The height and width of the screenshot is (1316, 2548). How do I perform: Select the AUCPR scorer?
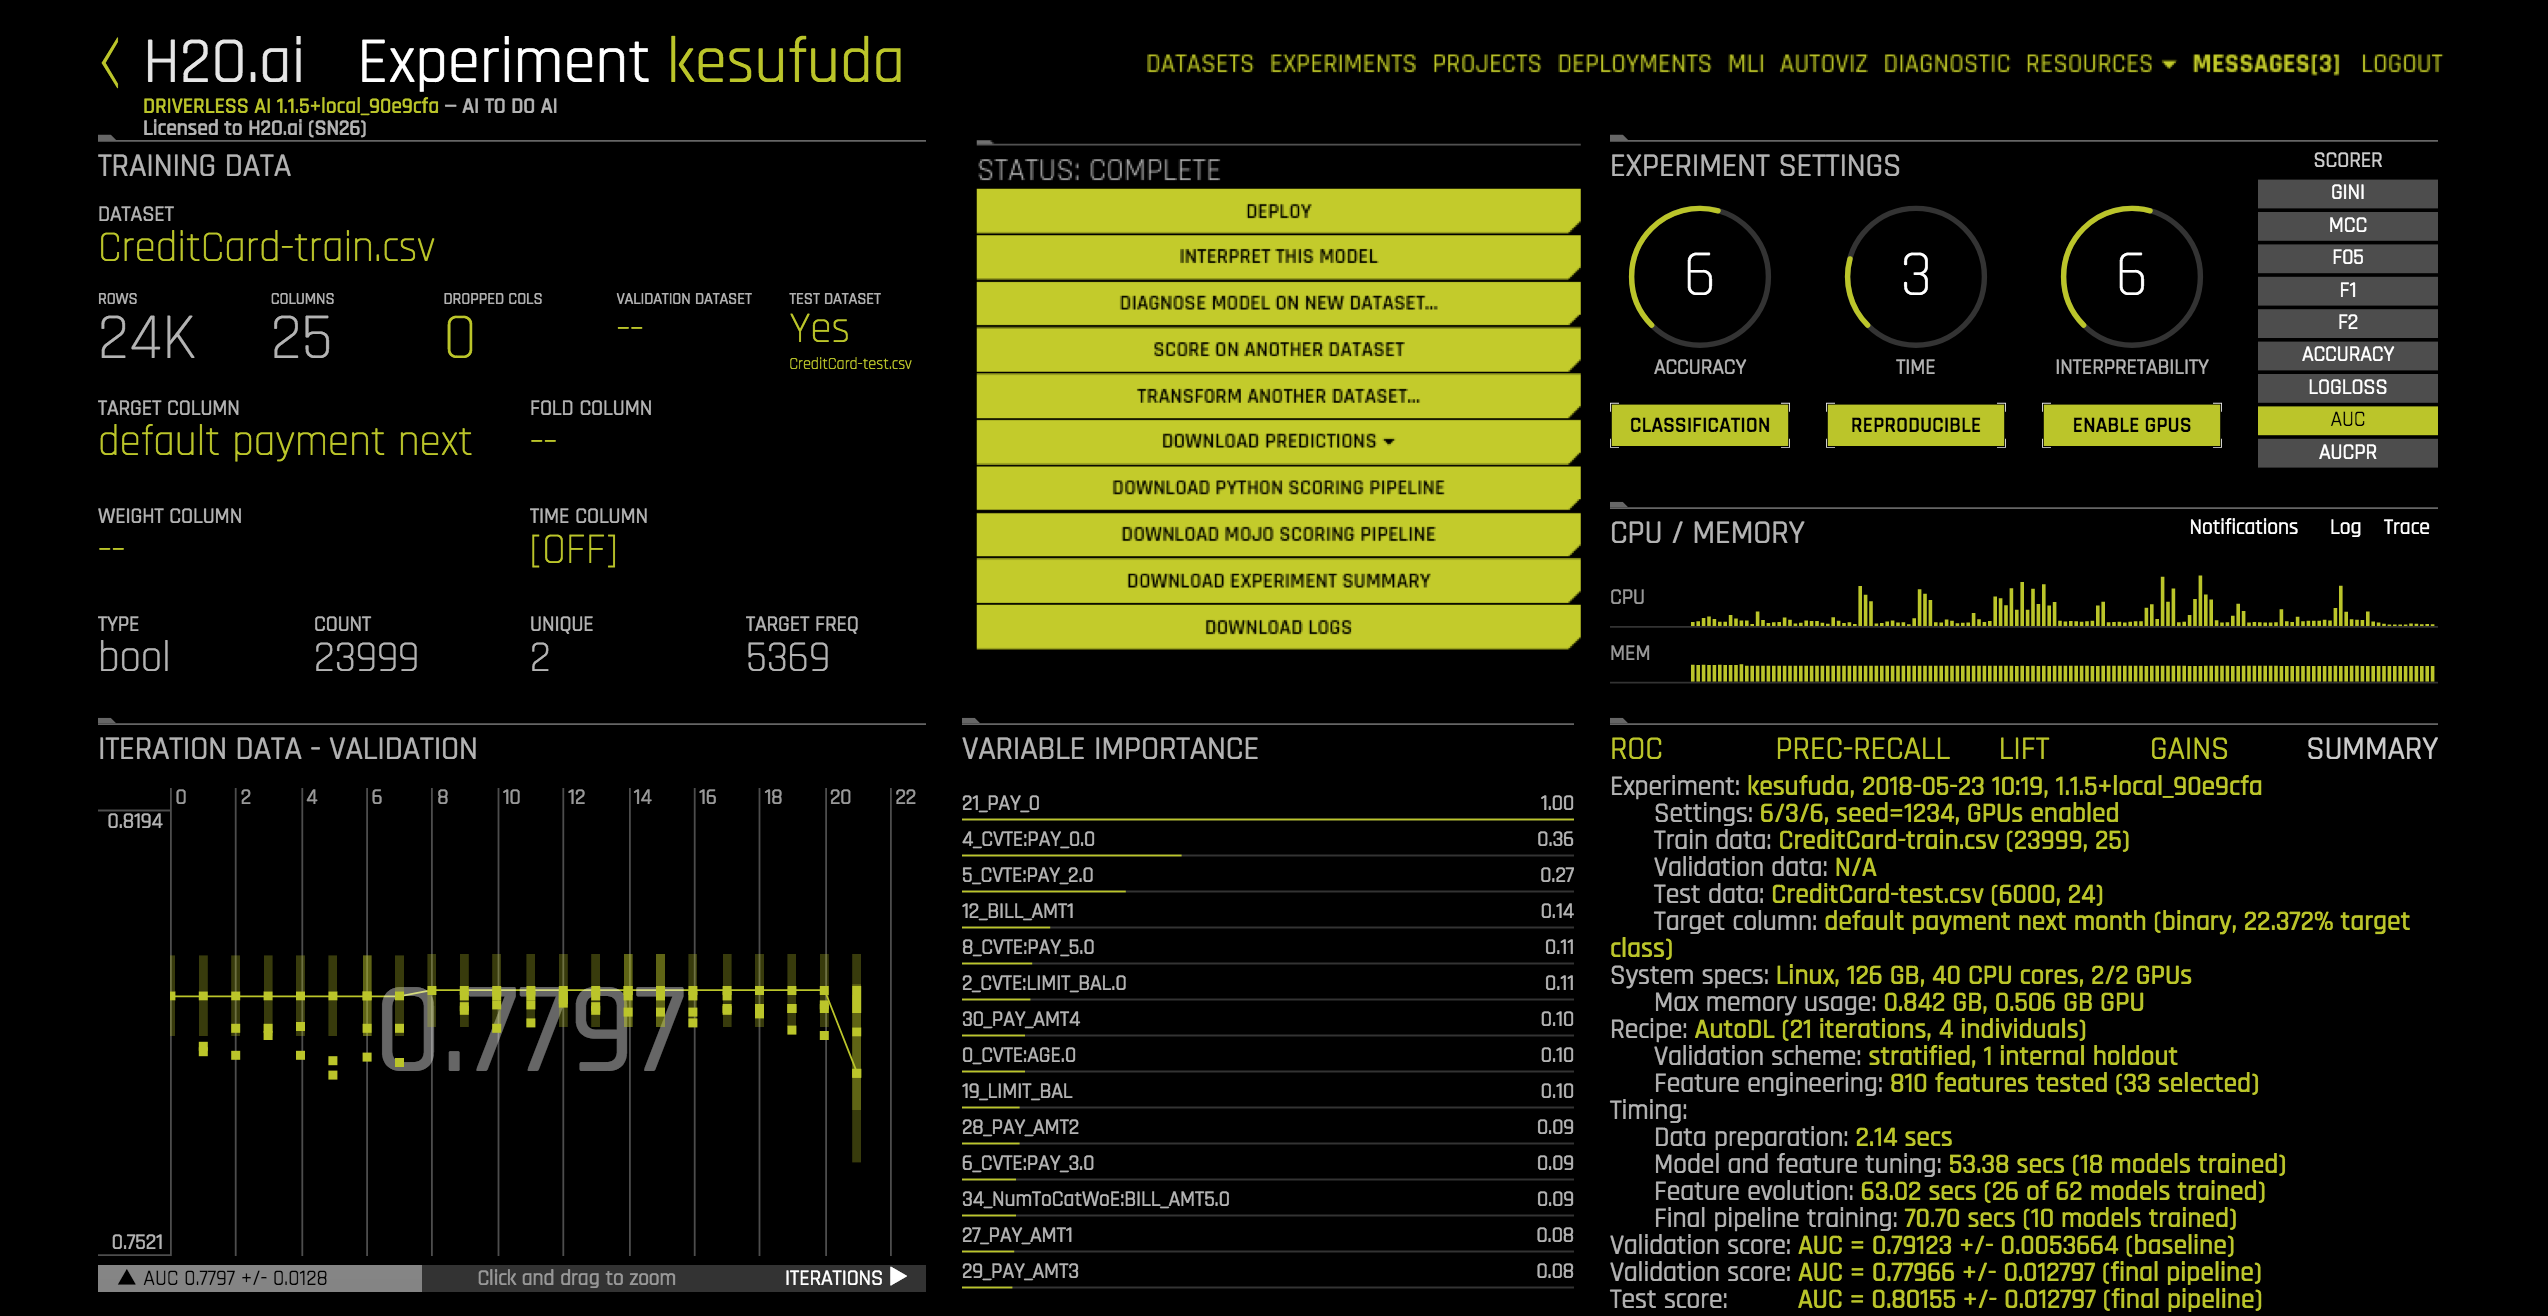pyautogui.click(x=2347, y=452)
